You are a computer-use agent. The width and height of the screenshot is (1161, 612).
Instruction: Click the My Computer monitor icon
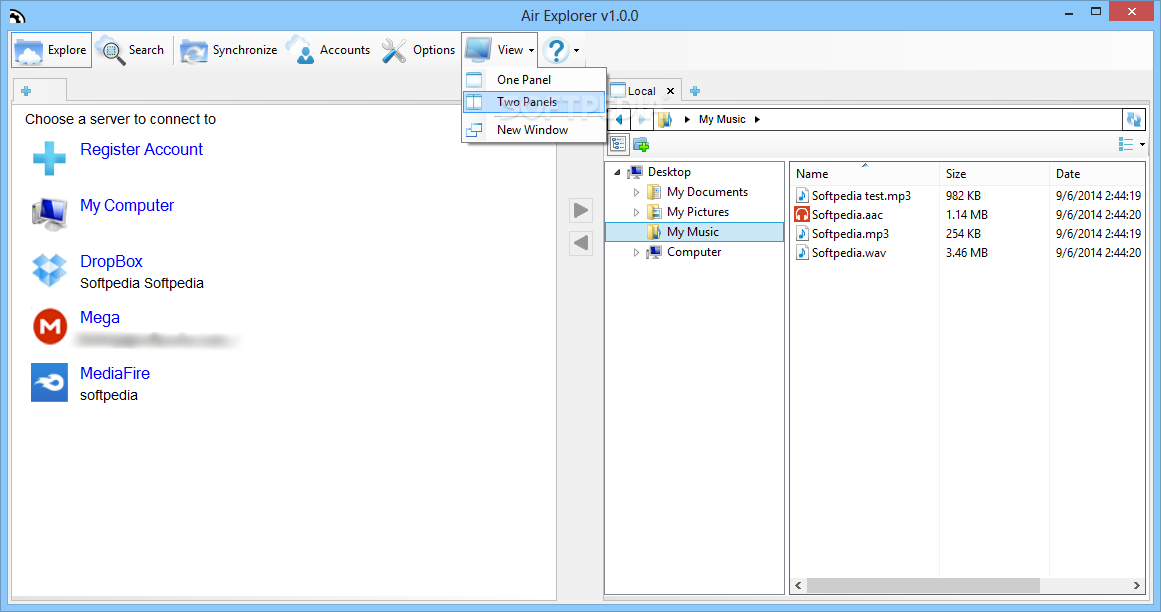50,214
